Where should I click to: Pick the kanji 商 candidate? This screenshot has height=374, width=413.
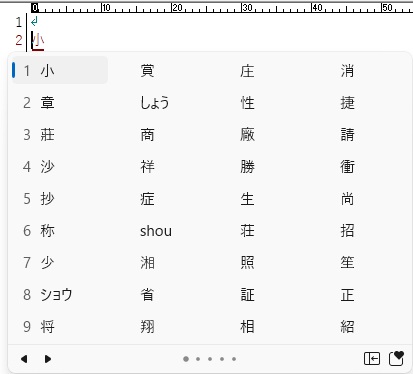[x=147, y=135]
